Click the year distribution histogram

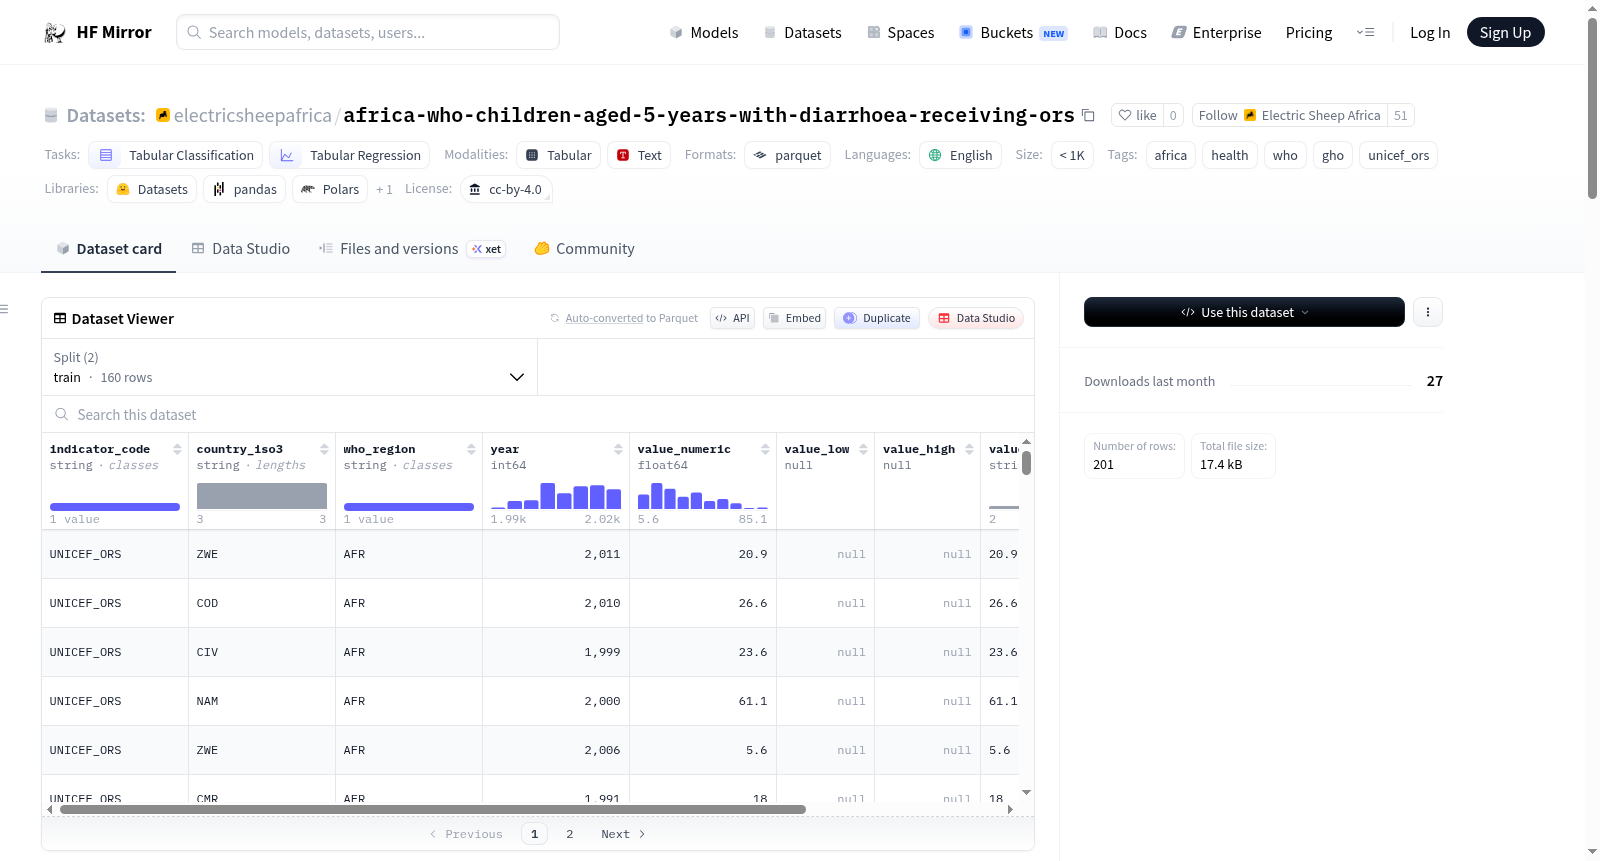(x=556, y=496)
